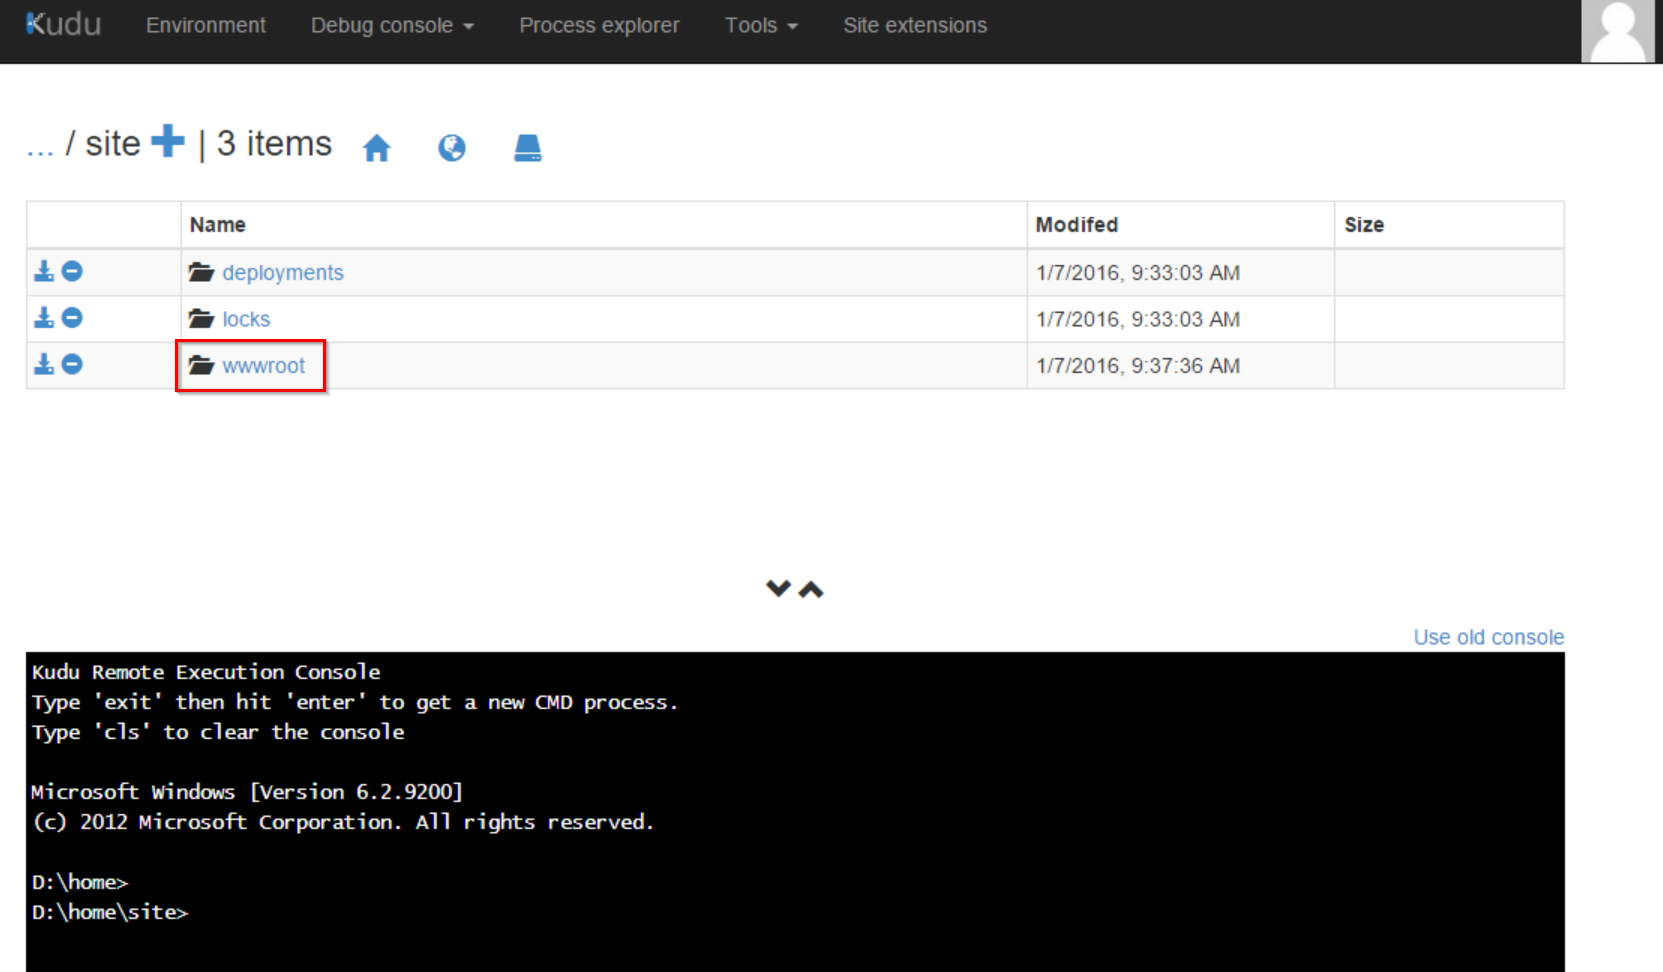
Task: Delete the deployments folder
Action: (x=72, y=271)
